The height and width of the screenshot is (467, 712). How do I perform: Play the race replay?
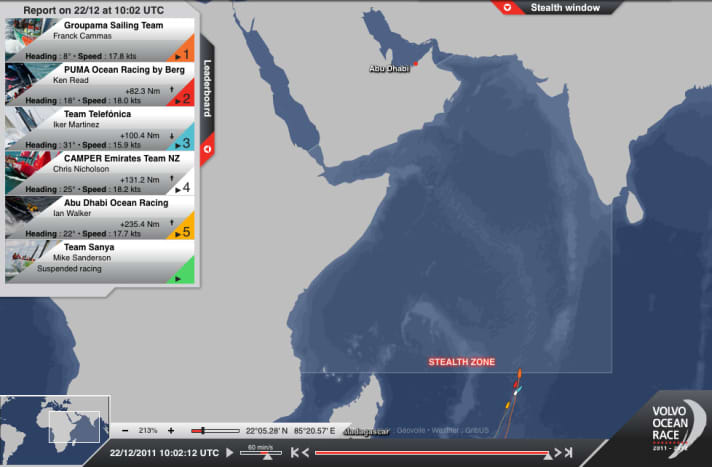230,452
